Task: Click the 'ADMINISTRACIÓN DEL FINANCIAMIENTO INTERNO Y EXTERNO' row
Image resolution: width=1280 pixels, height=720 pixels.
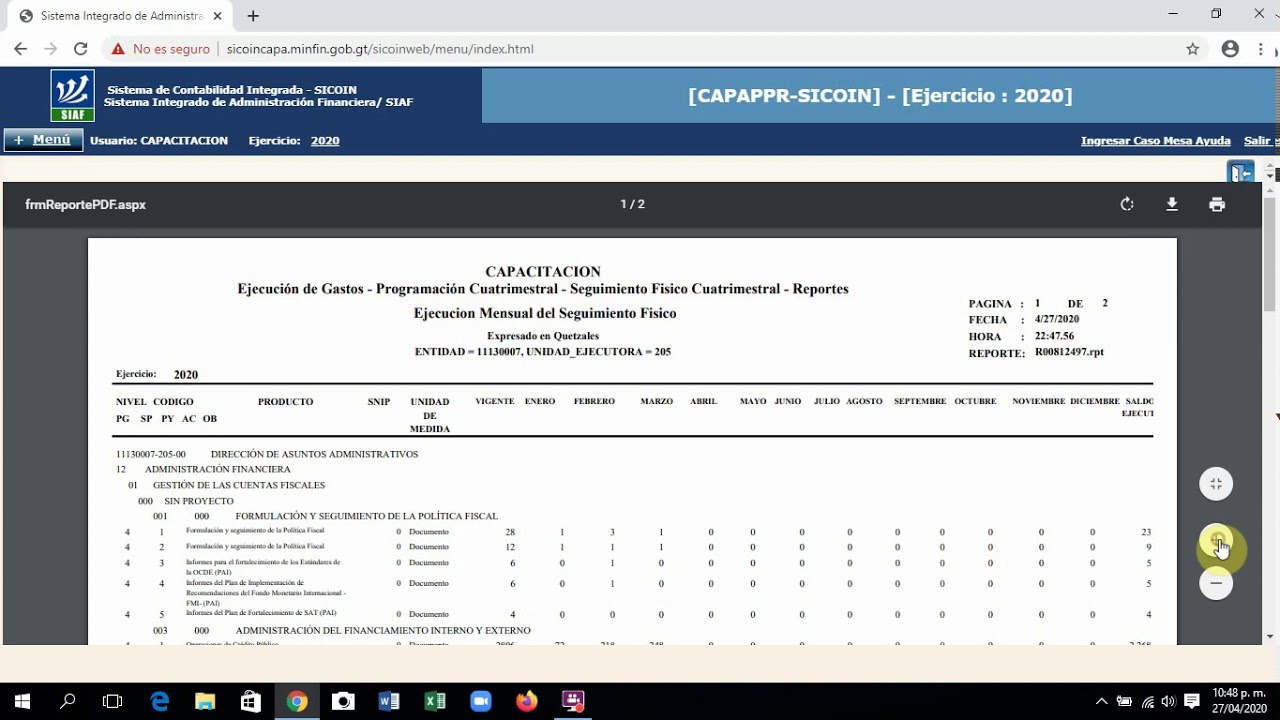Action: tap(342, 630)
